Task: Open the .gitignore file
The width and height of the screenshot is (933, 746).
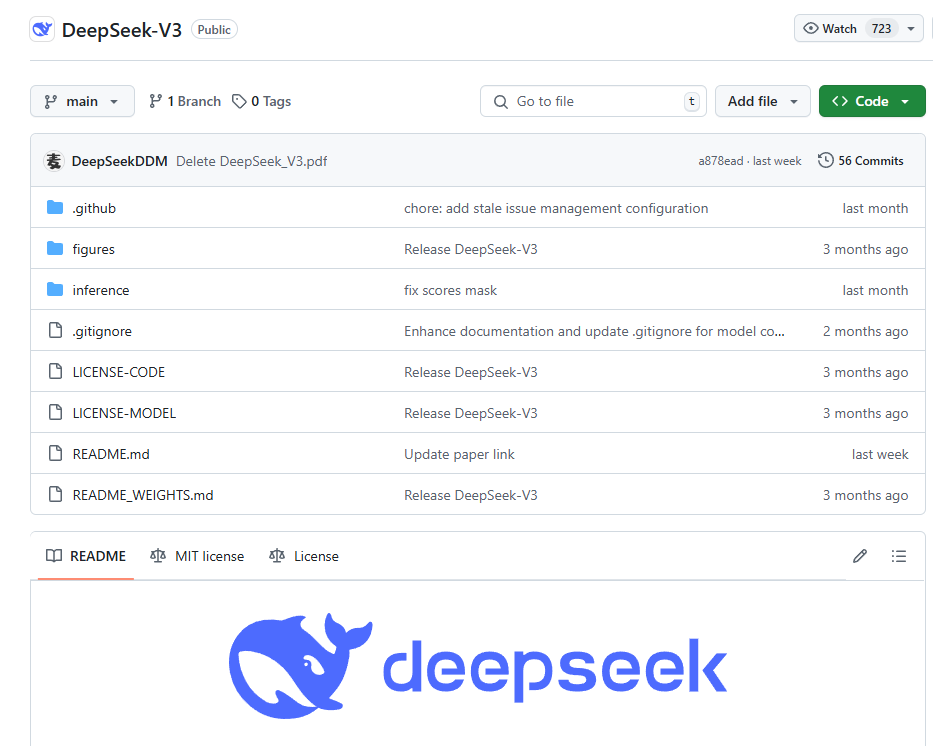Action: click(x=102, y=331)
